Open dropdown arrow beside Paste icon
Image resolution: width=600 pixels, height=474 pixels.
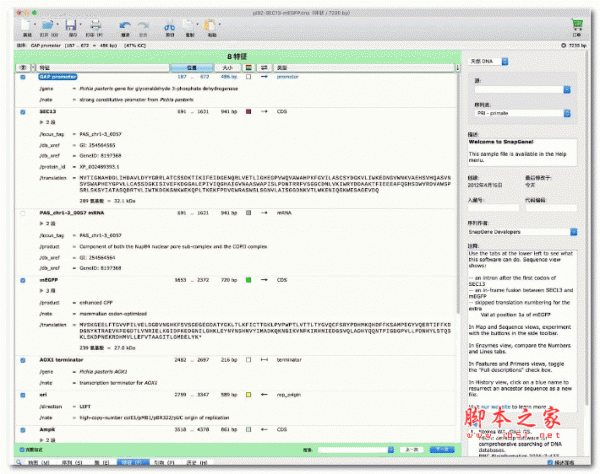(x=220, y=24)
